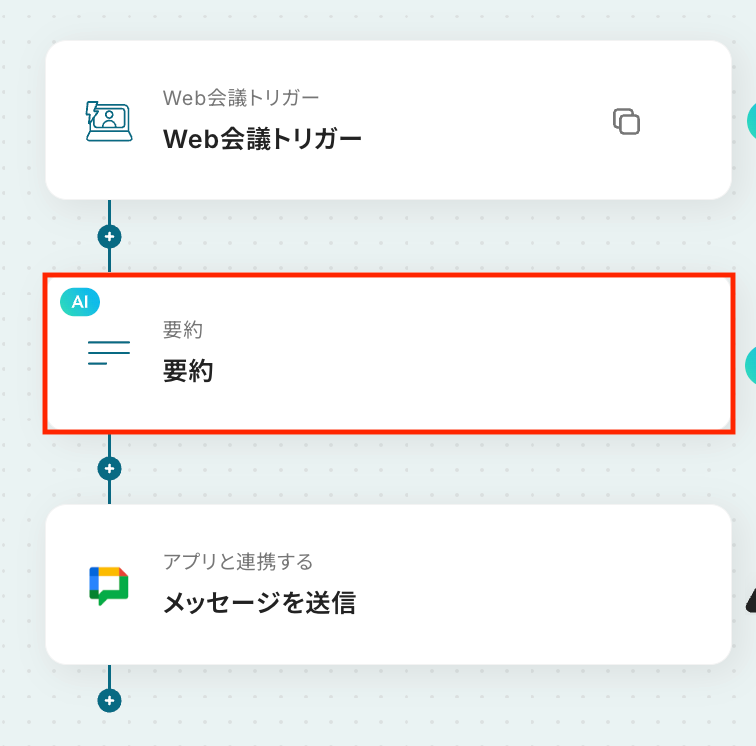The width and height of the screenshot is (756, 746).
Task: Click the bold 要約 title text
Action: pos(188,371)
